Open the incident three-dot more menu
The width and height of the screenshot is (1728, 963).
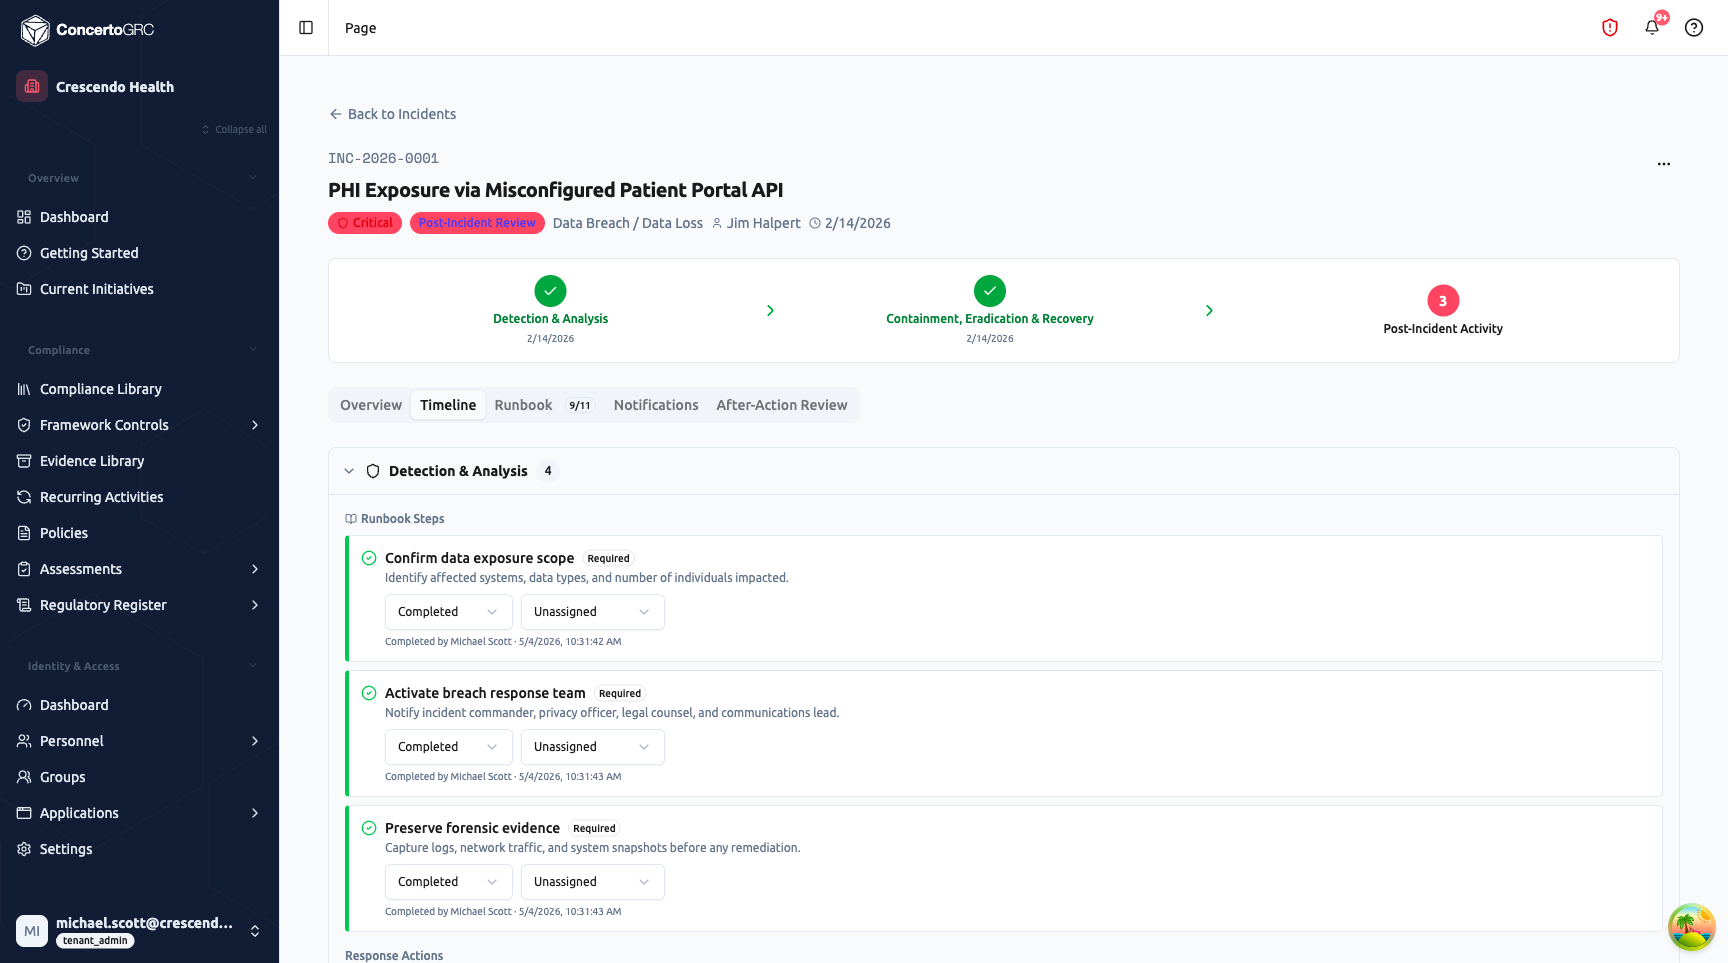tap(1664, 164)
